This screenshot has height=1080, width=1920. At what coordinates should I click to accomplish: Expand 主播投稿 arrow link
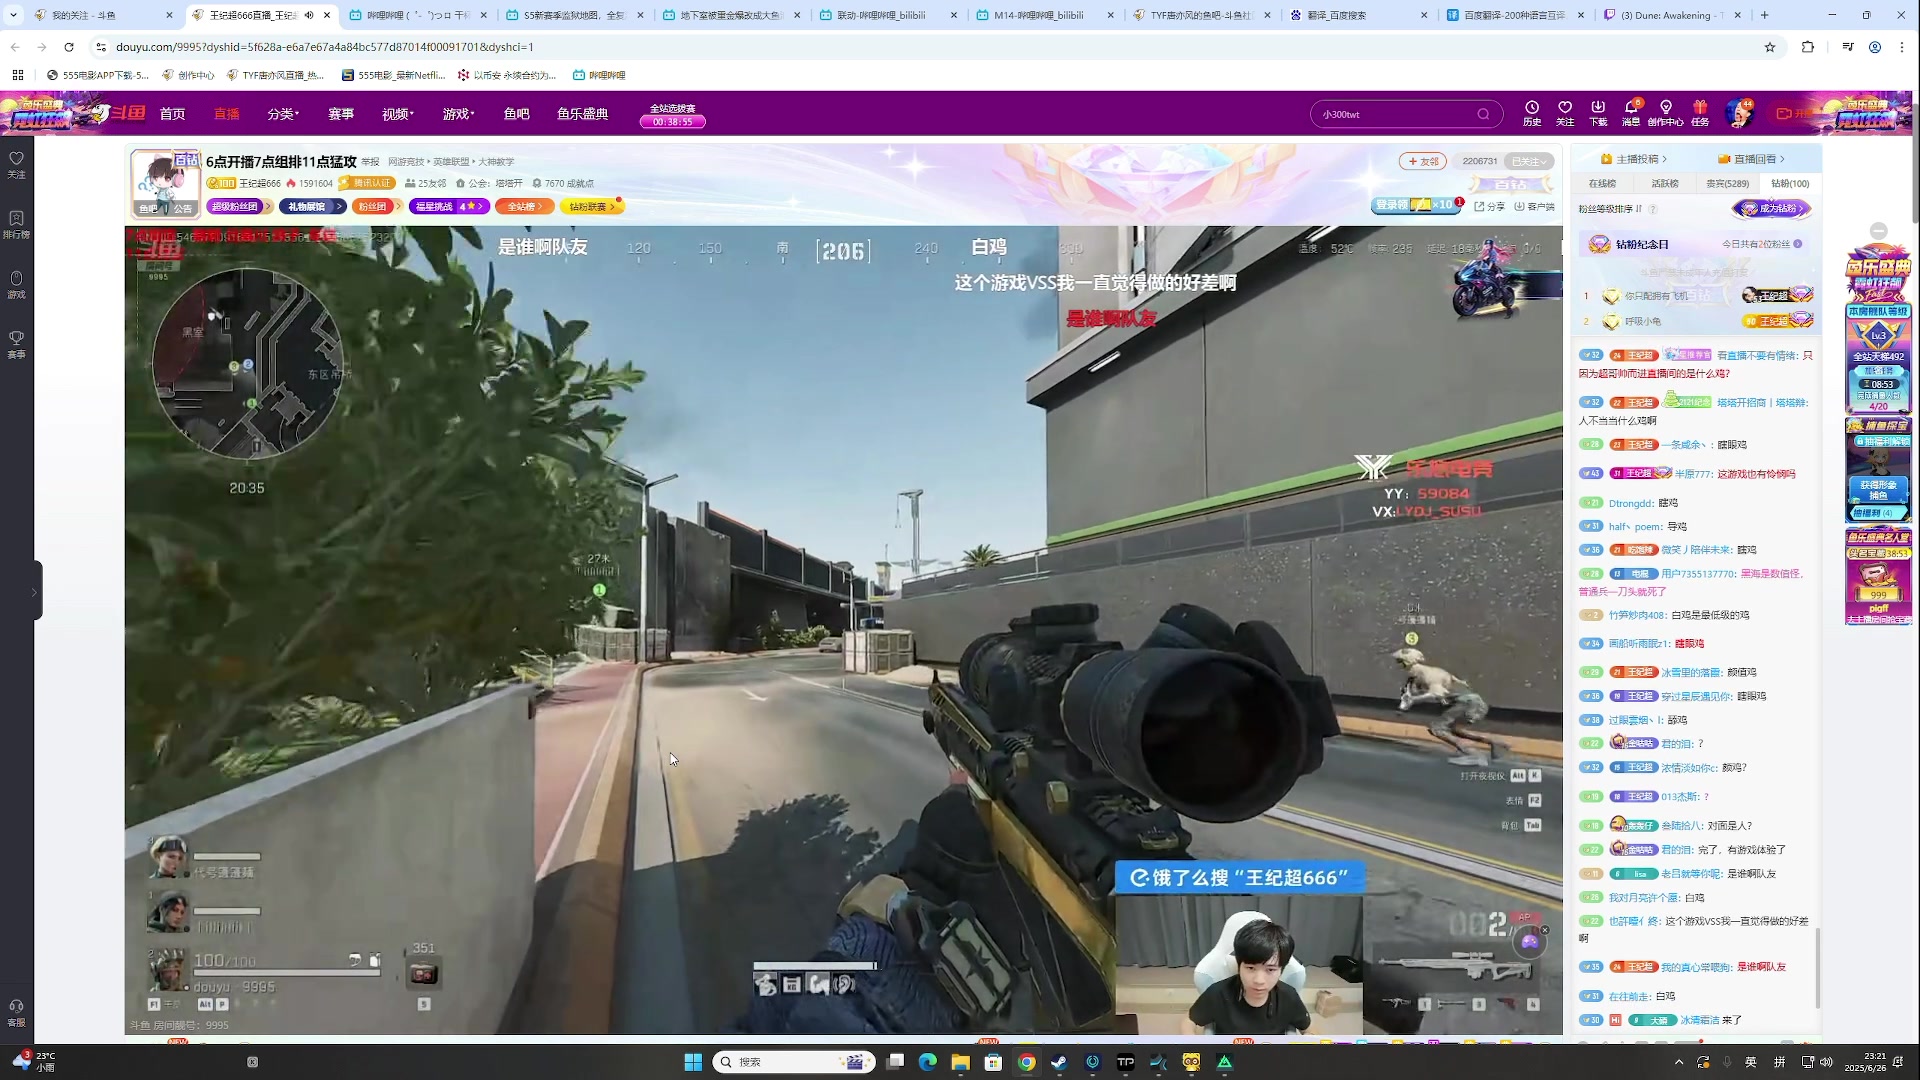click(x=1634, y=159)
